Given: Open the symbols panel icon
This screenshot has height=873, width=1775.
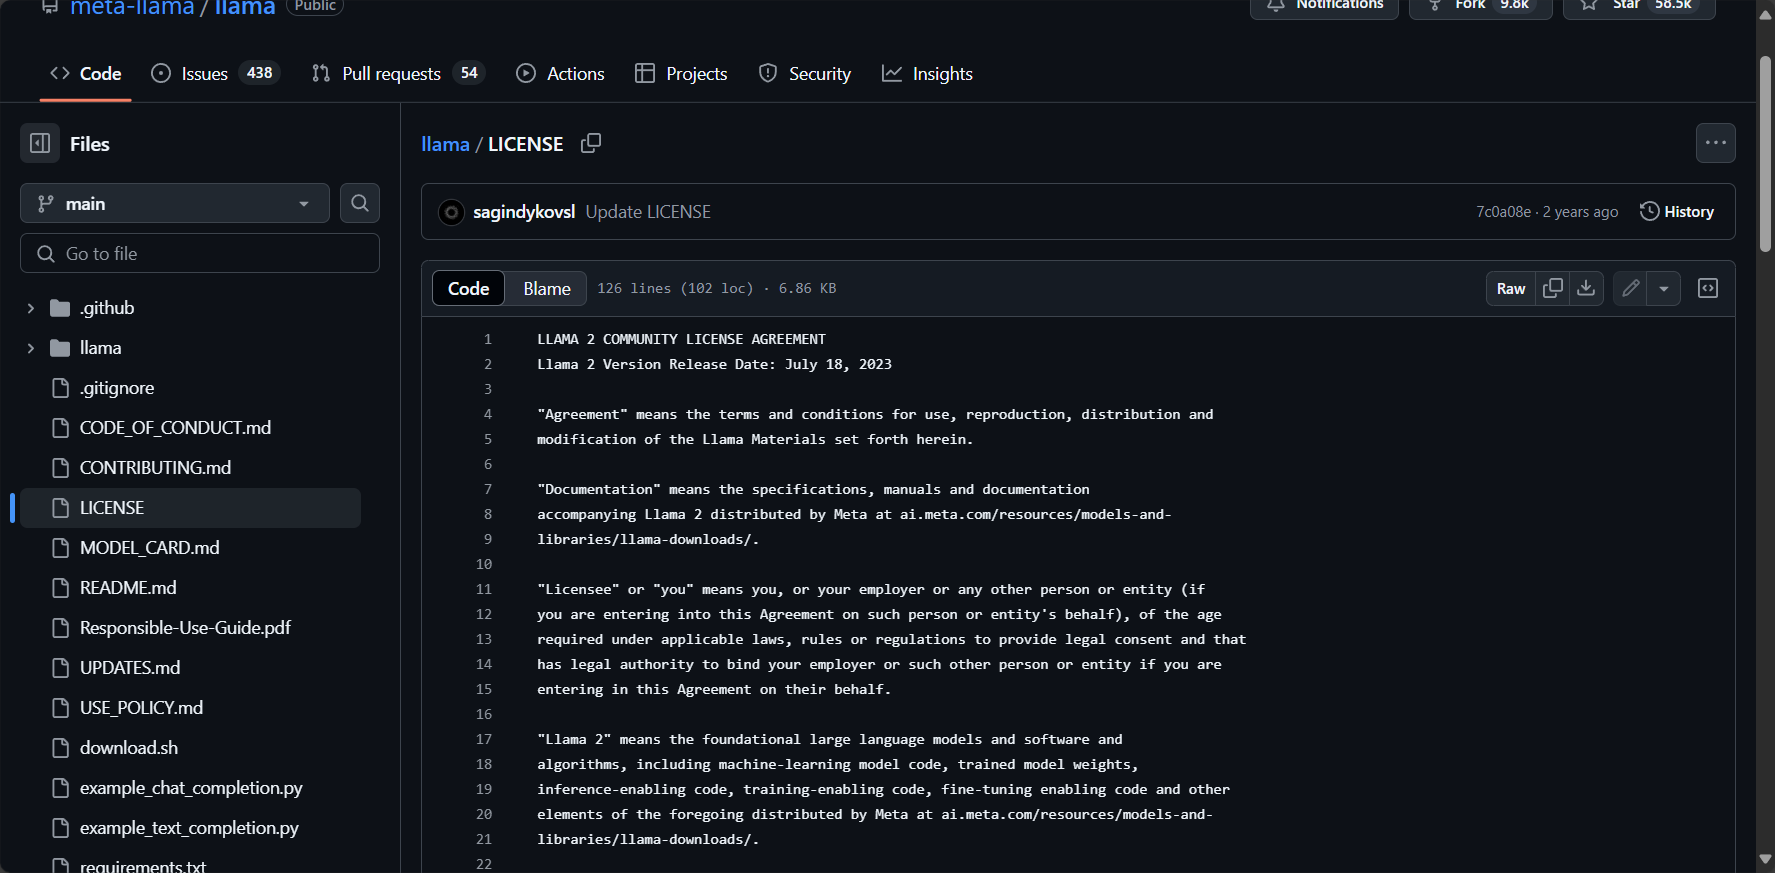Looking at the screenshot, I should pyautogui.click(x=1708, y=288).
